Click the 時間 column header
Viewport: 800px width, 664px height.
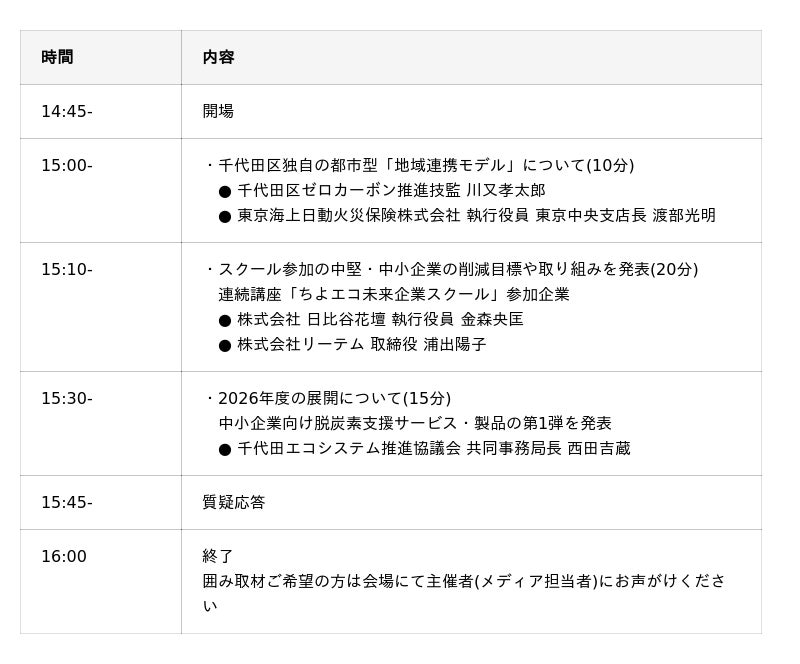[x=57, y=57]
